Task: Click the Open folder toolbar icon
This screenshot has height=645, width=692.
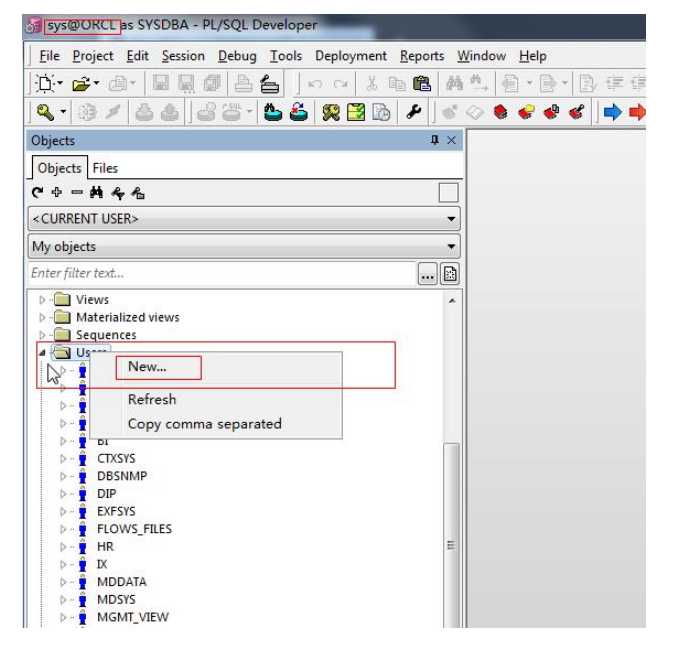Action: [81, 83]
